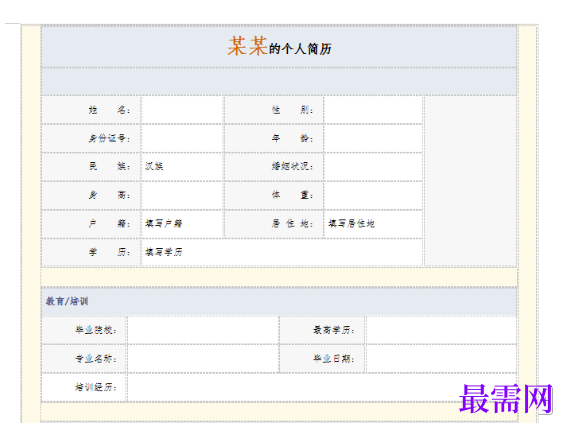
Task: Select the 汉族 text in 民族 field
Action: pos(154,166)
